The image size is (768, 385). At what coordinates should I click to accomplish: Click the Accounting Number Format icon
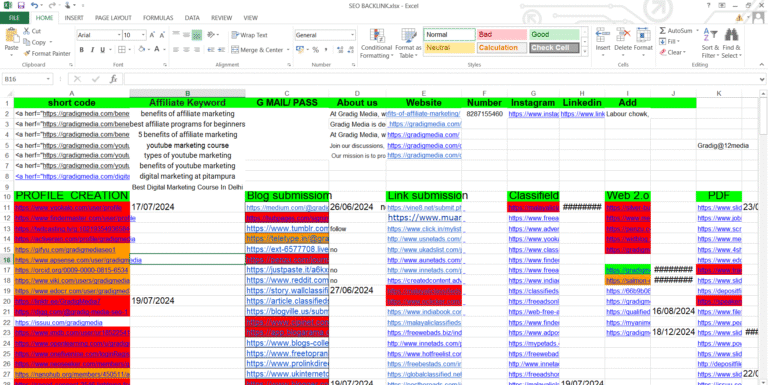[299, 49]
